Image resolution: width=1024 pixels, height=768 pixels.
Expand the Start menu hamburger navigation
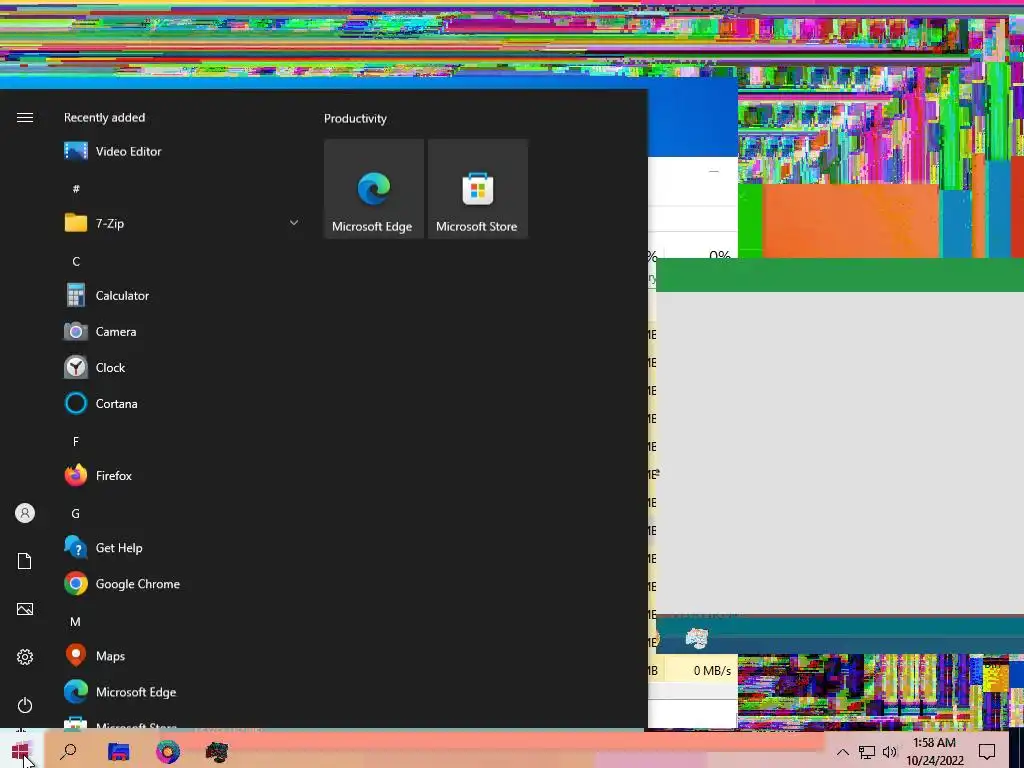(25, 118)
